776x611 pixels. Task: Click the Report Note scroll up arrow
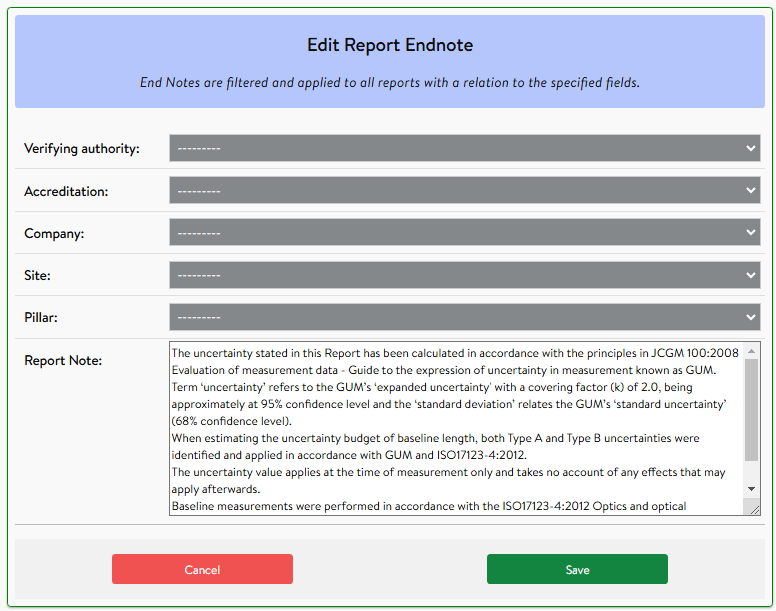point(752,351)
